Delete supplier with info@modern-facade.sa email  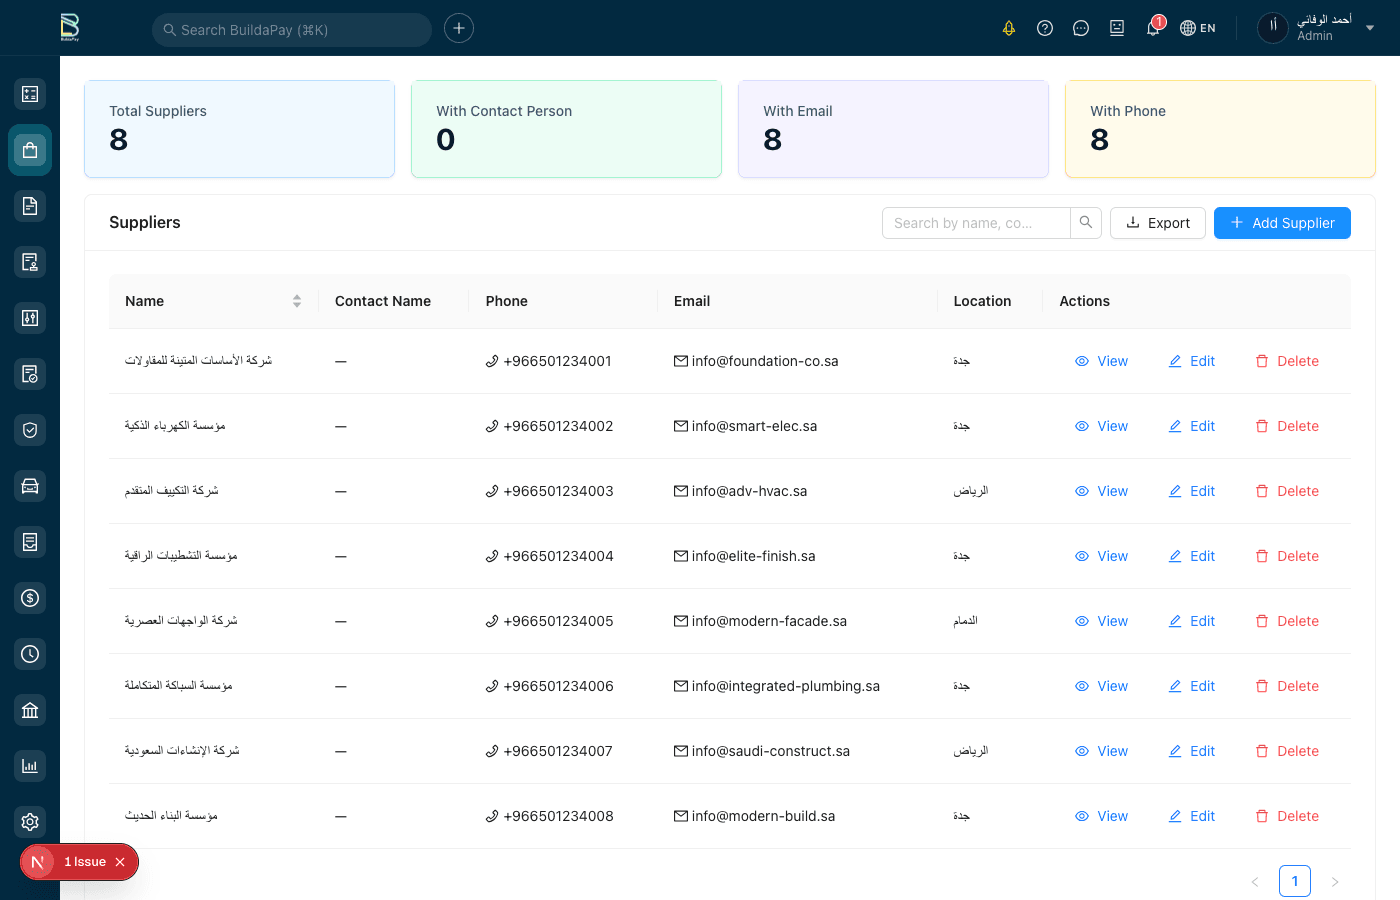click(1288, 621)
